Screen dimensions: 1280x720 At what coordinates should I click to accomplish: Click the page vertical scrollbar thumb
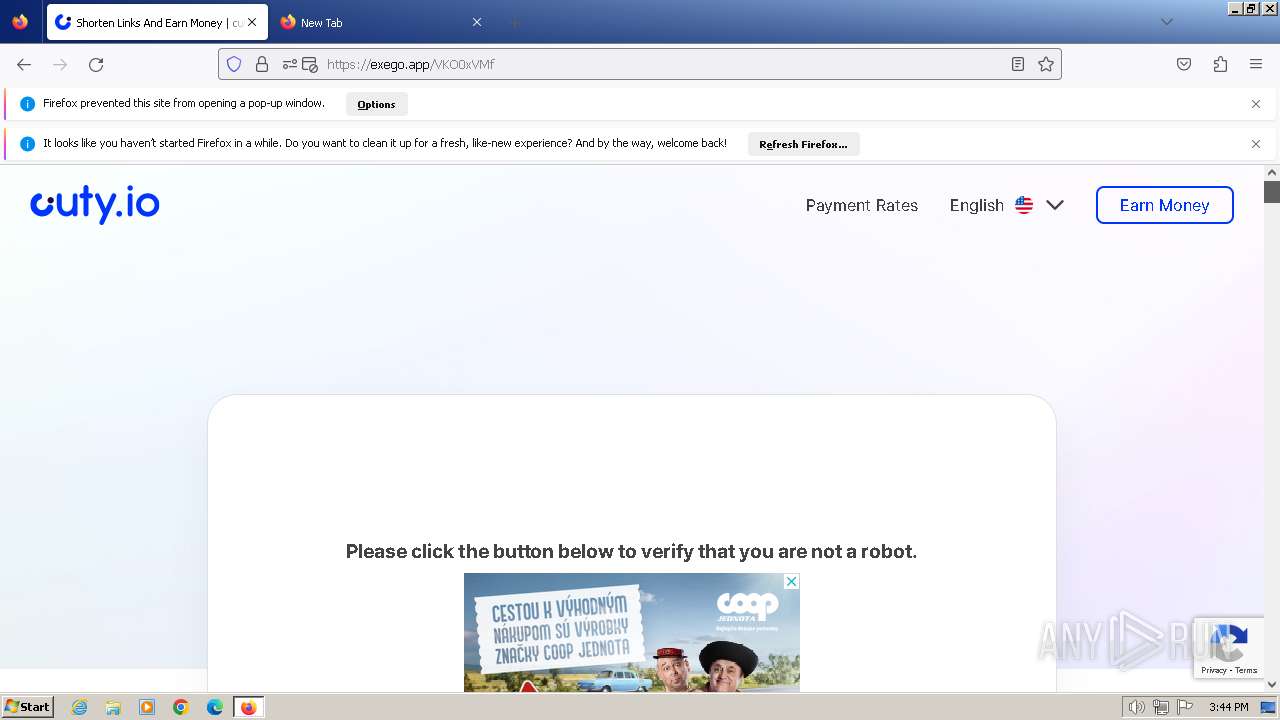tap(1272, 192)
